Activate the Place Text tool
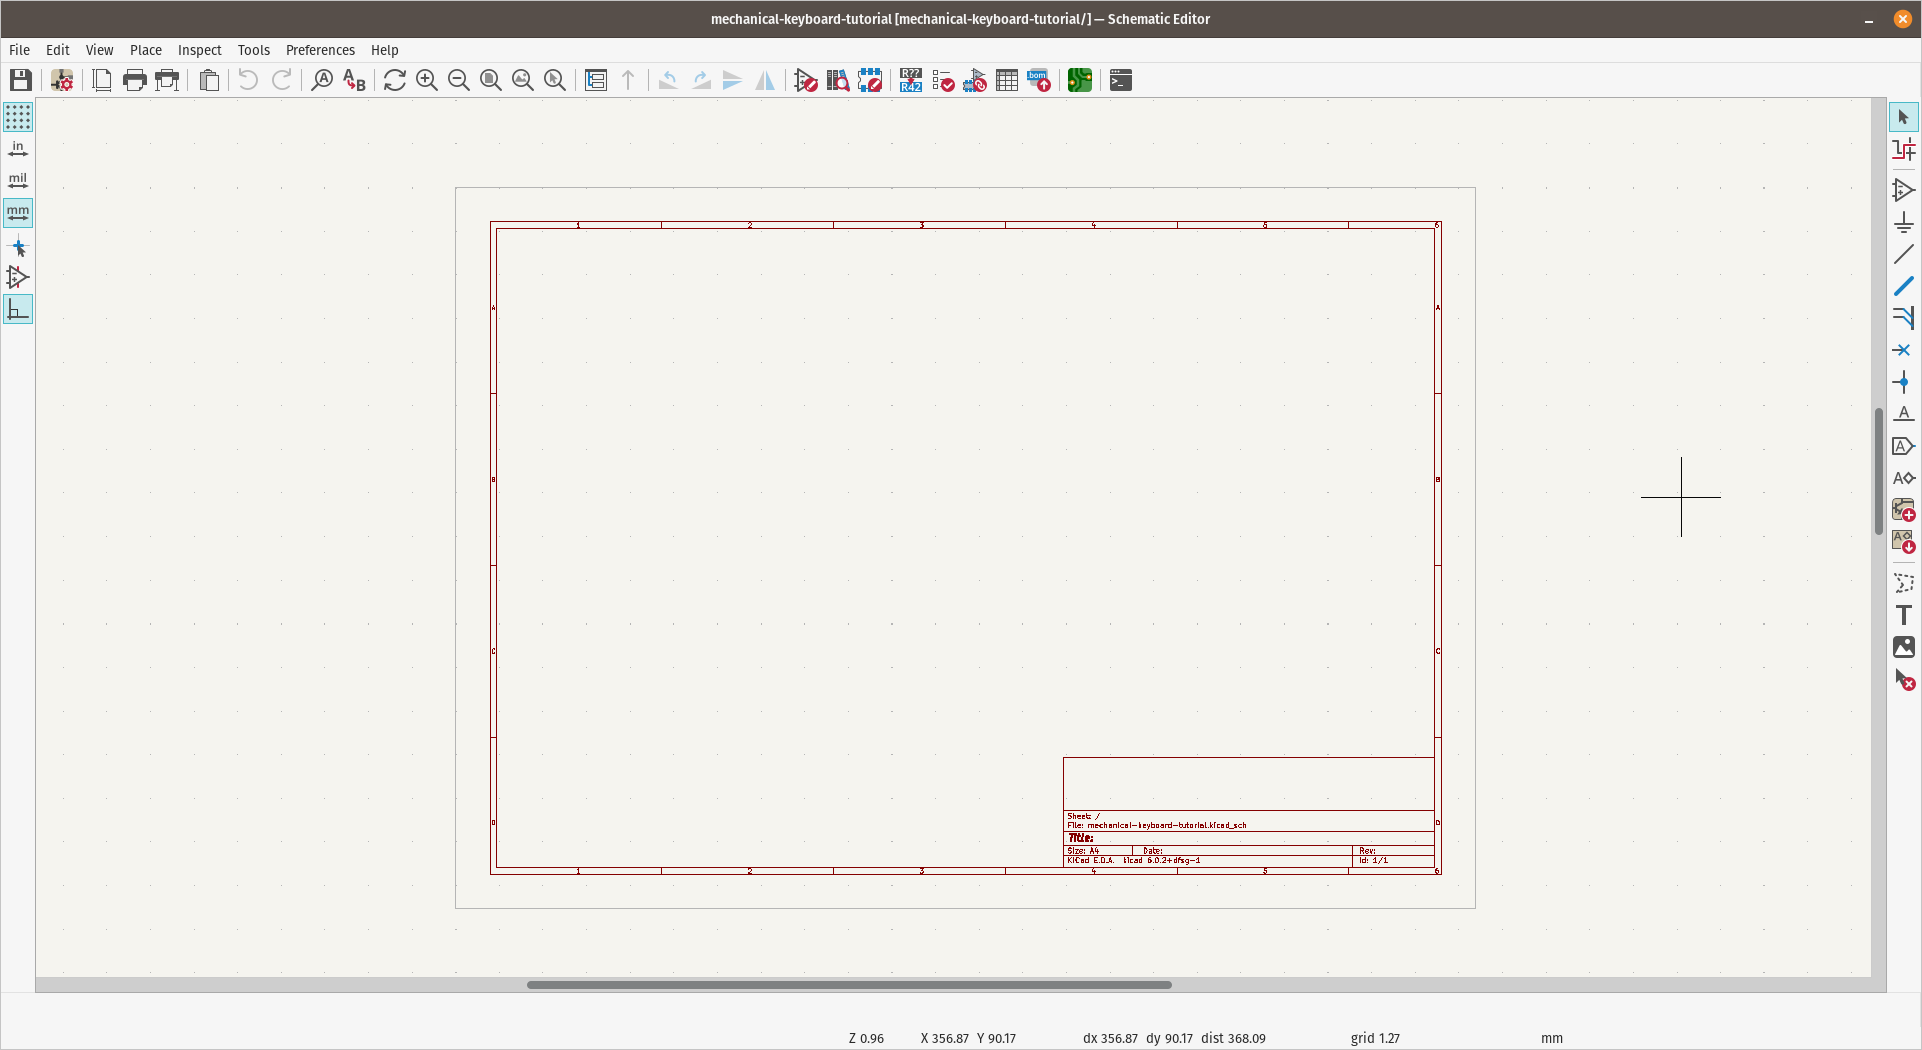 tap(1905, 615)
